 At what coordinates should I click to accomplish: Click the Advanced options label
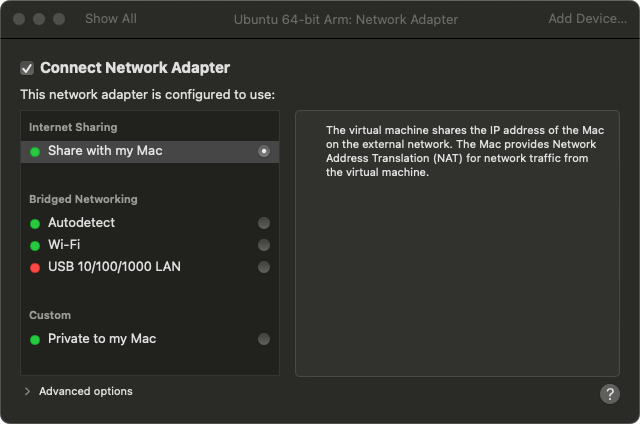pos(86,391)
